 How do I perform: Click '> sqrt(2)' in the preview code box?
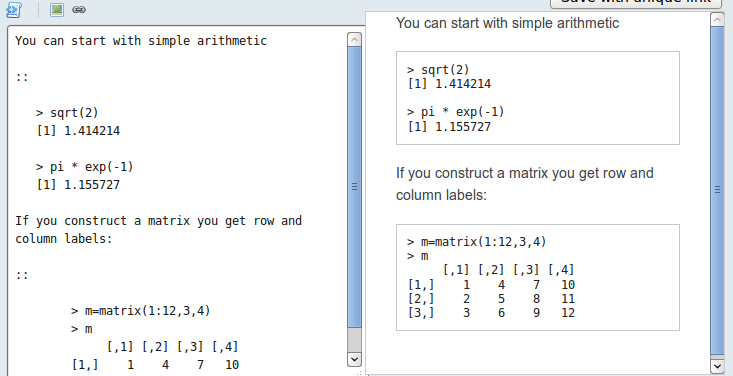[x=438, y=70]
